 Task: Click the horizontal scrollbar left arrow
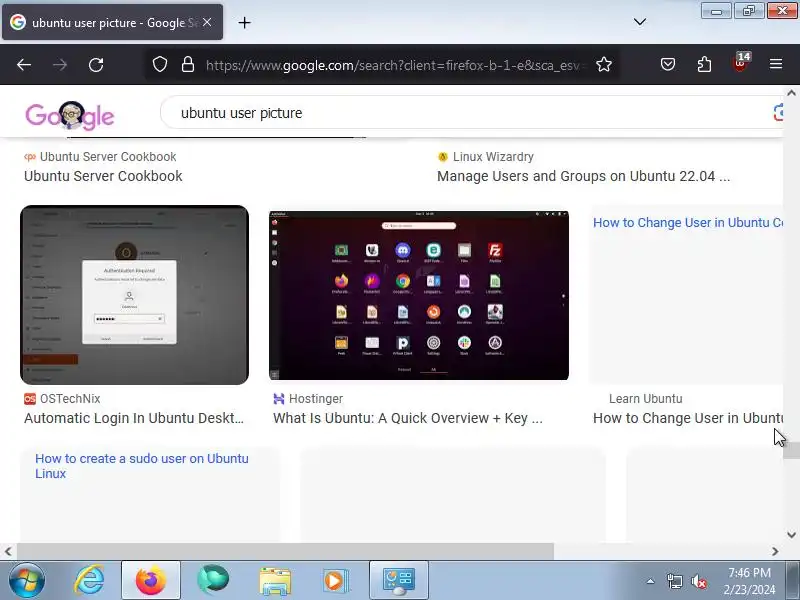8,551
